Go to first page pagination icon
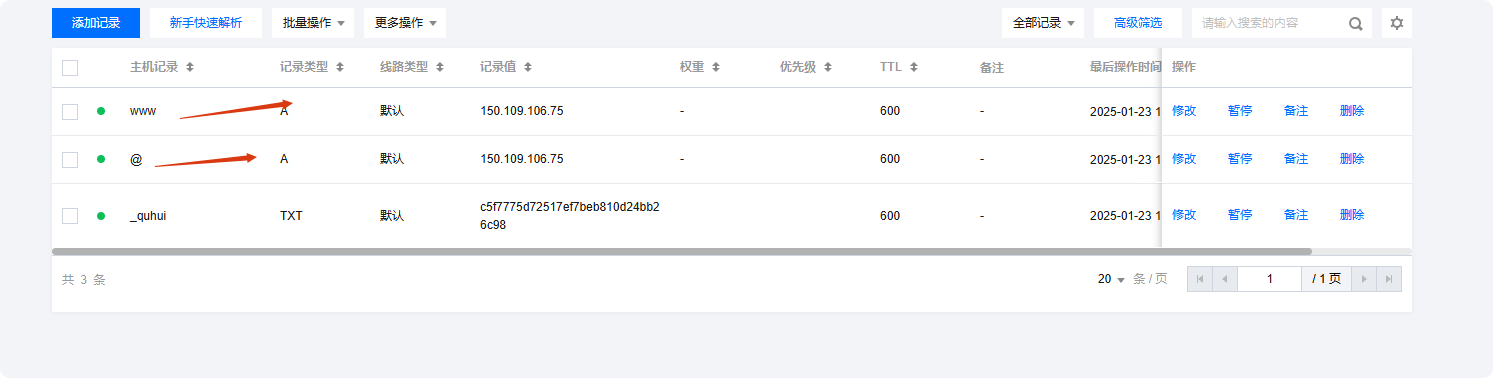This screenshot has height=378, width=1493. (x=1200, y=279)
